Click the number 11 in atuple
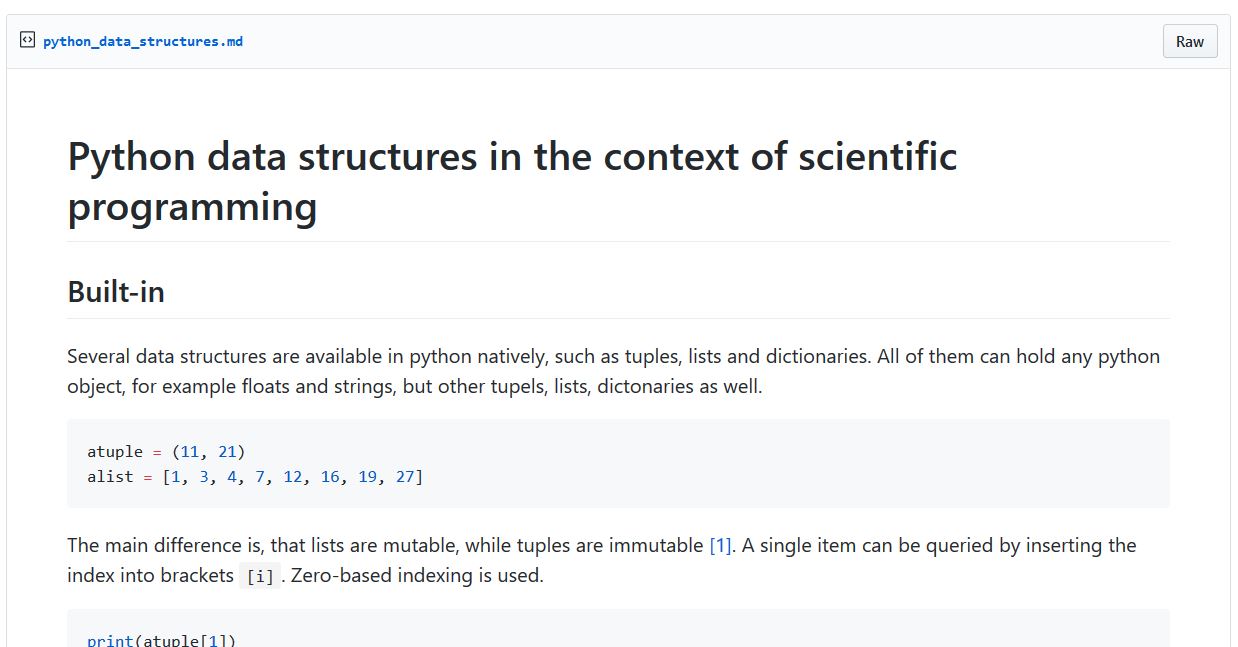Image resolution: width=1238 pixels, height=647 pixels. [x=190, y=452]
